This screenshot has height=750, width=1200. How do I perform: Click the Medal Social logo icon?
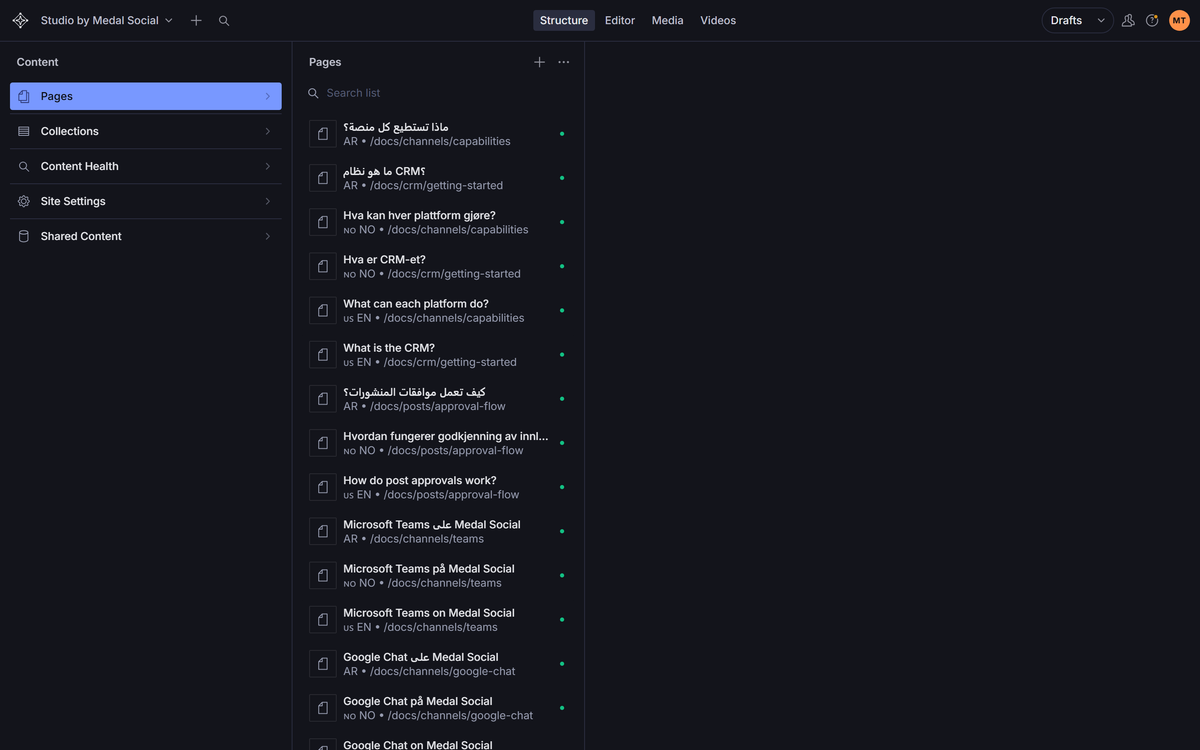click(20, 20)
